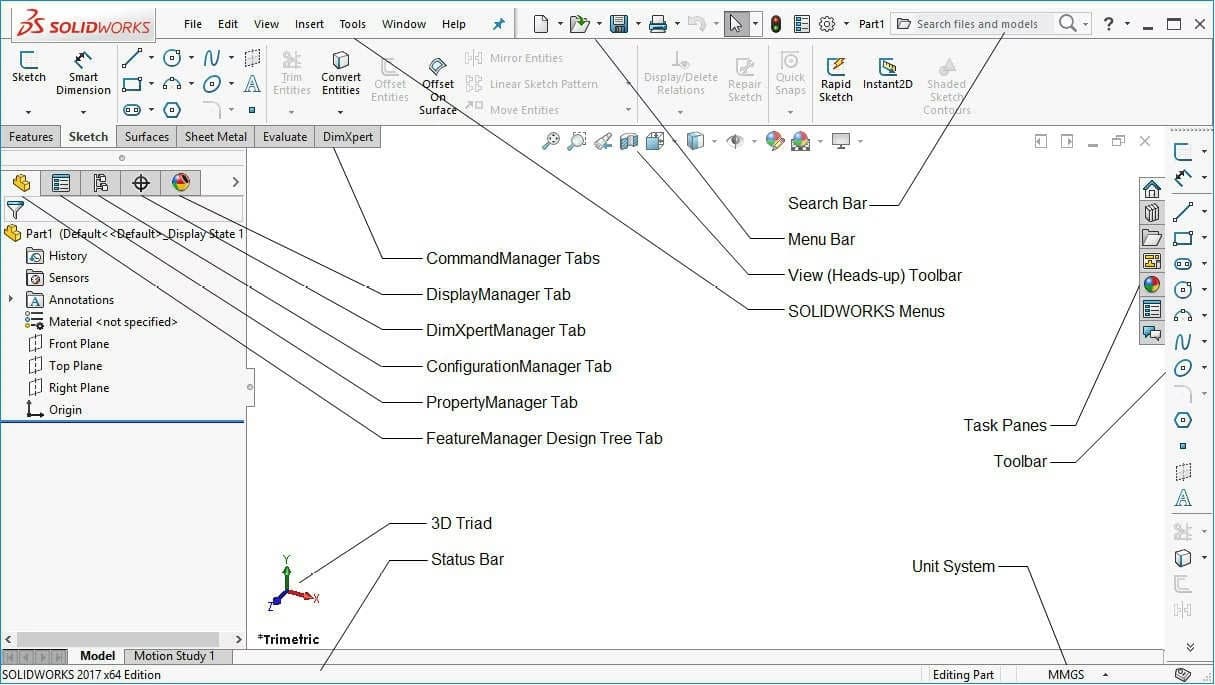Image resolution: width=1215 pixels, height=685 pixels.
Task: Open the DimXpert CommandManager tab
Action: pos(348,137)
